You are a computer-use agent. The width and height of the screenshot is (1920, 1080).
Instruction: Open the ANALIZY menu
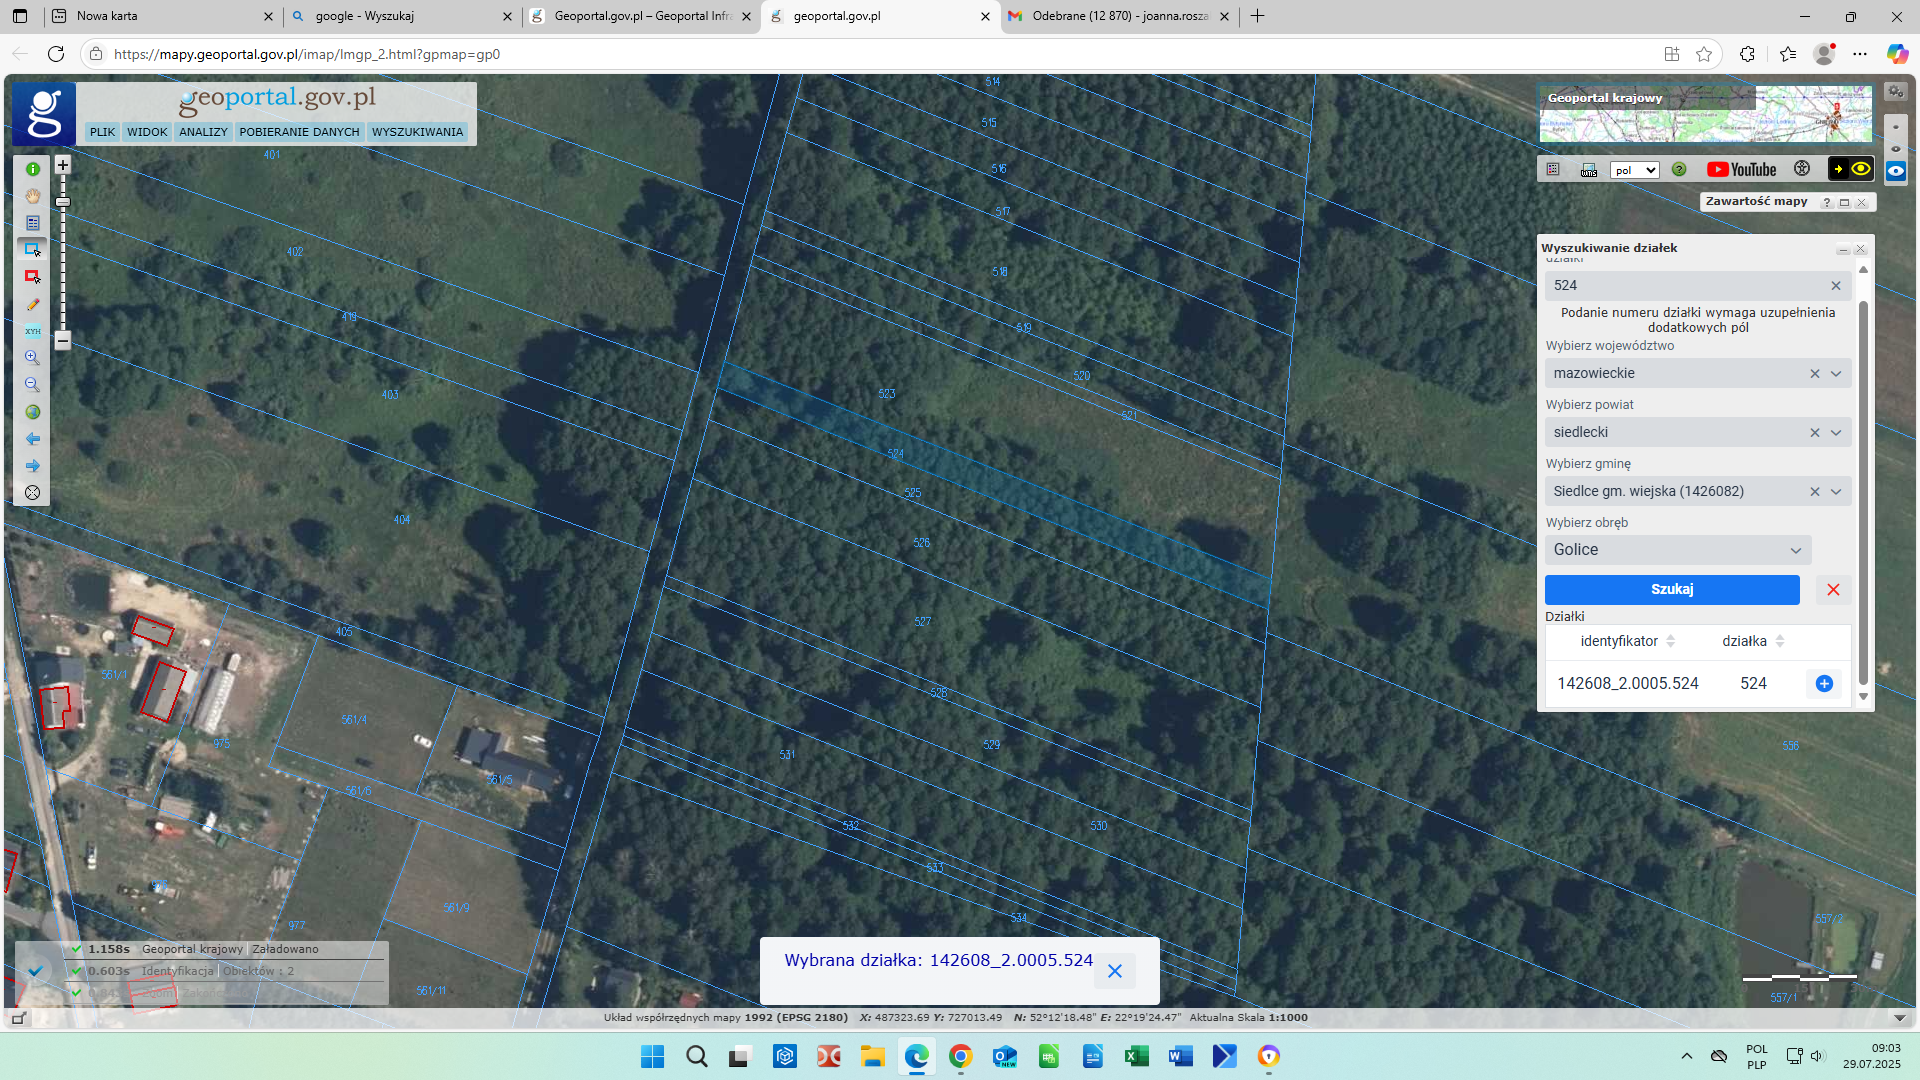tap(203, 132)
